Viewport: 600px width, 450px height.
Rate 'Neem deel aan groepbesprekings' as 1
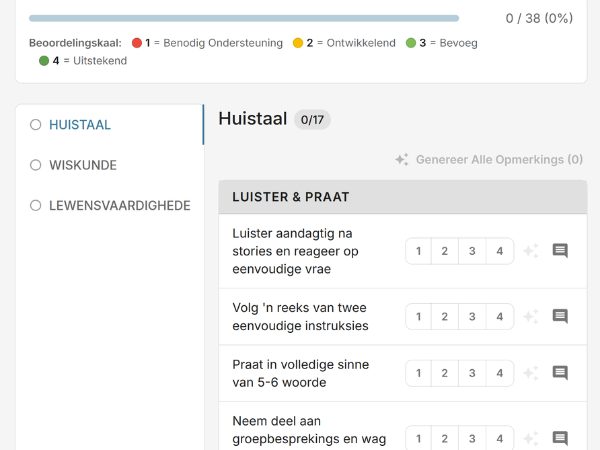click(419, 439)
